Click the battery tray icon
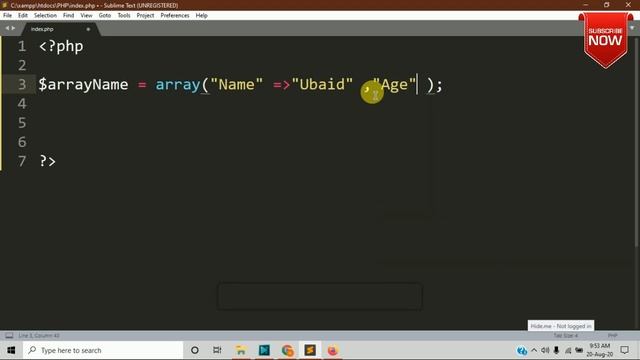The image size is (640, 360). [579, 350]
